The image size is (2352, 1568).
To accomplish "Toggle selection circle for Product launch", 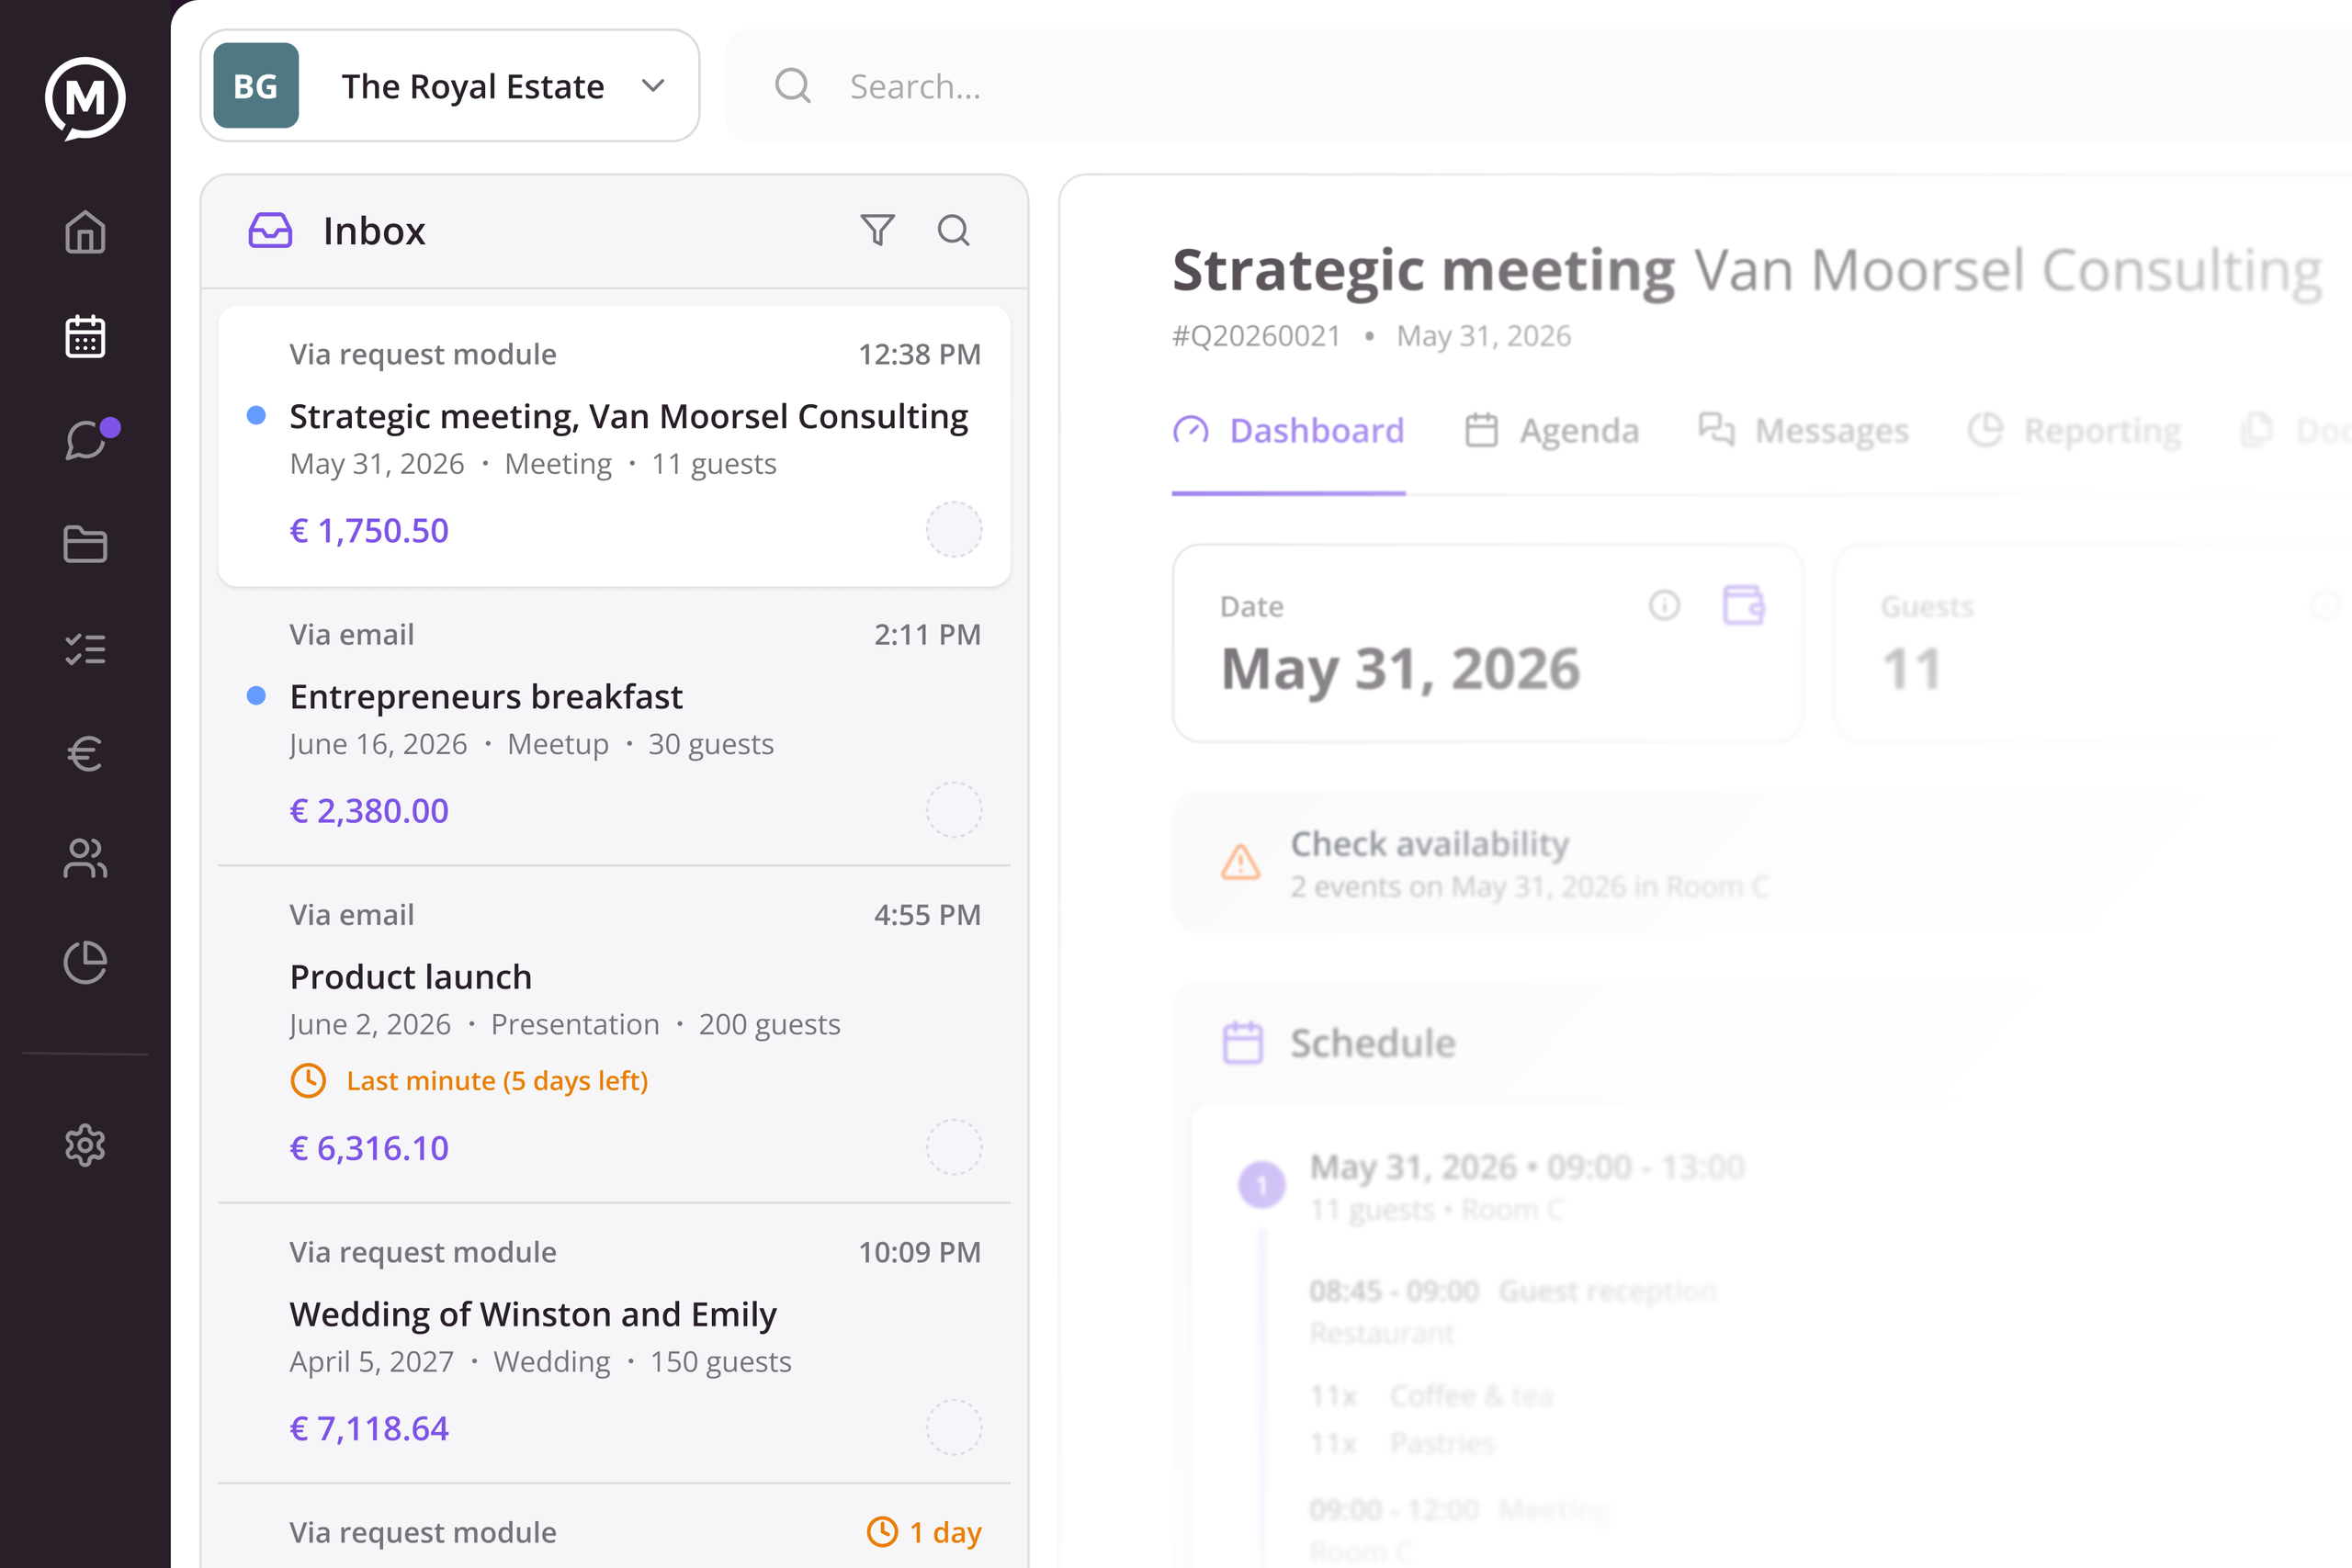I will coord(953,1147).
